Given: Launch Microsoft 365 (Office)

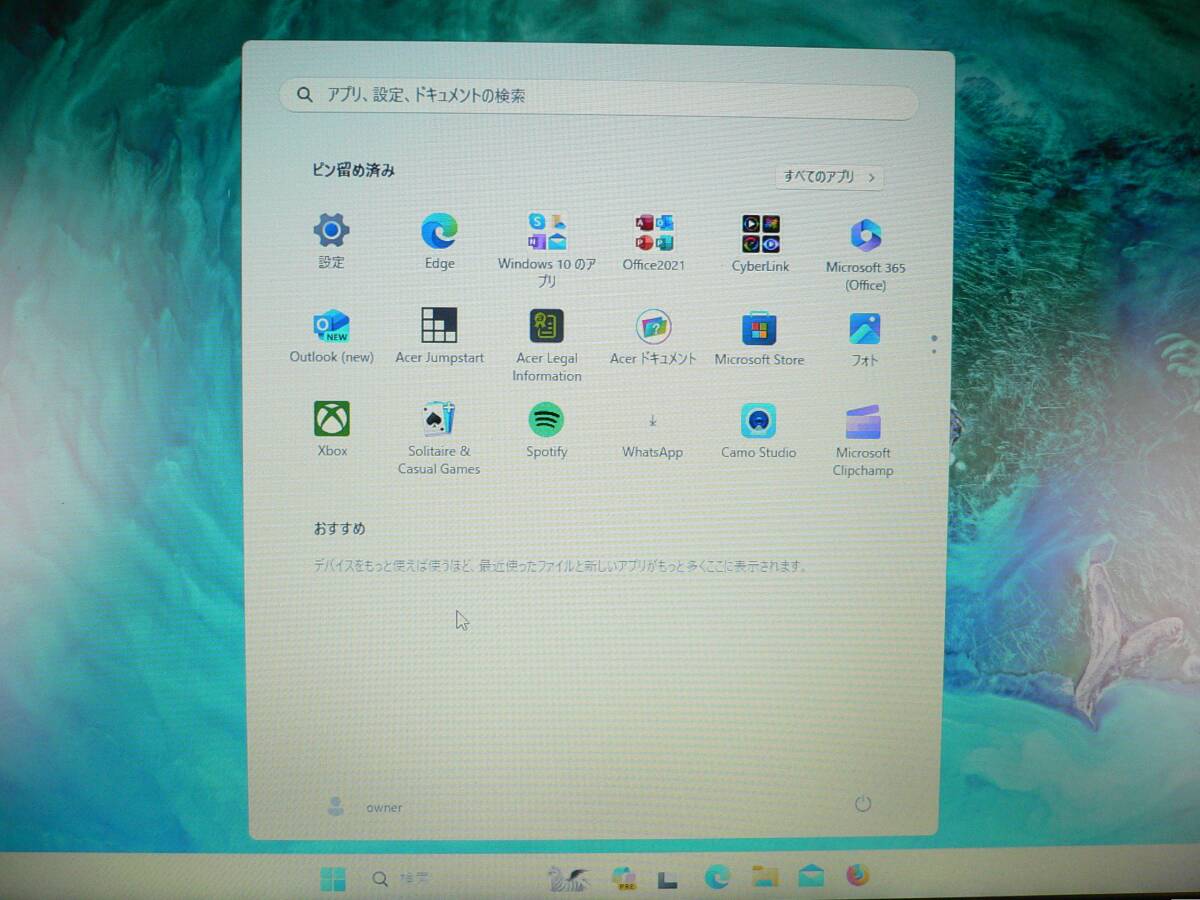Looking at the screenshot, I should click(865, 254).
